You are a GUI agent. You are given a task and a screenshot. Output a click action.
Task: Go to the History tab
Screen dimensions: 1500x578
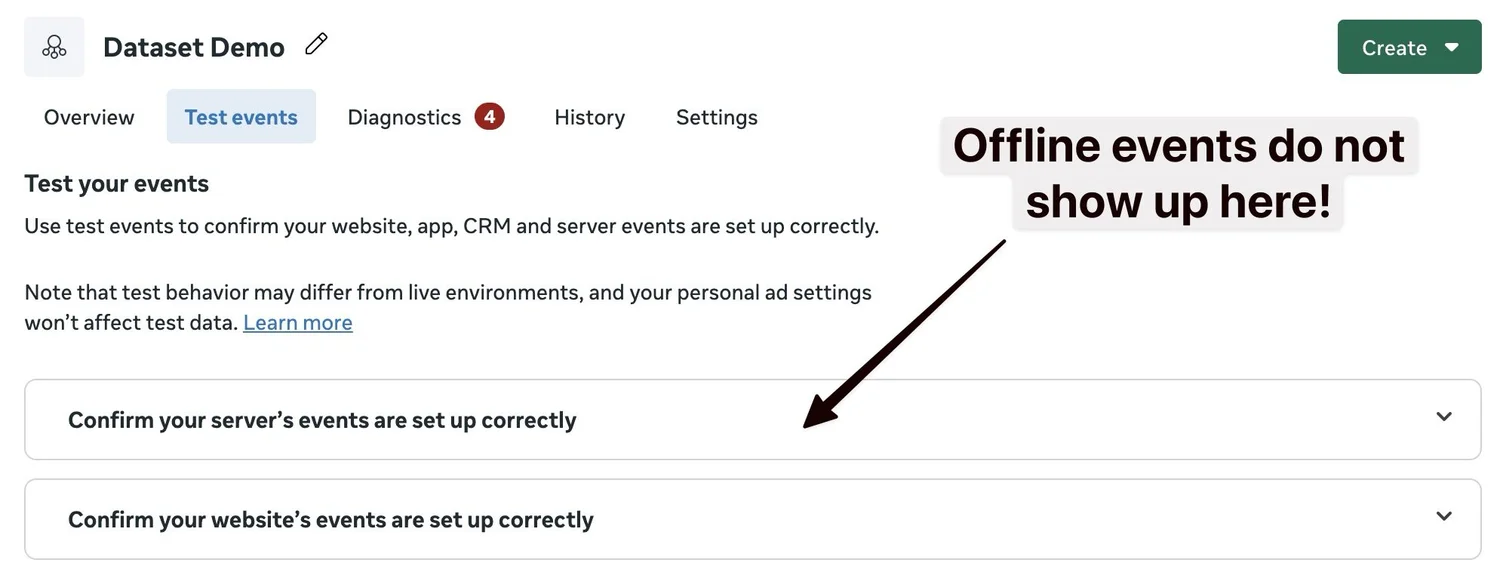pos(589,117)
